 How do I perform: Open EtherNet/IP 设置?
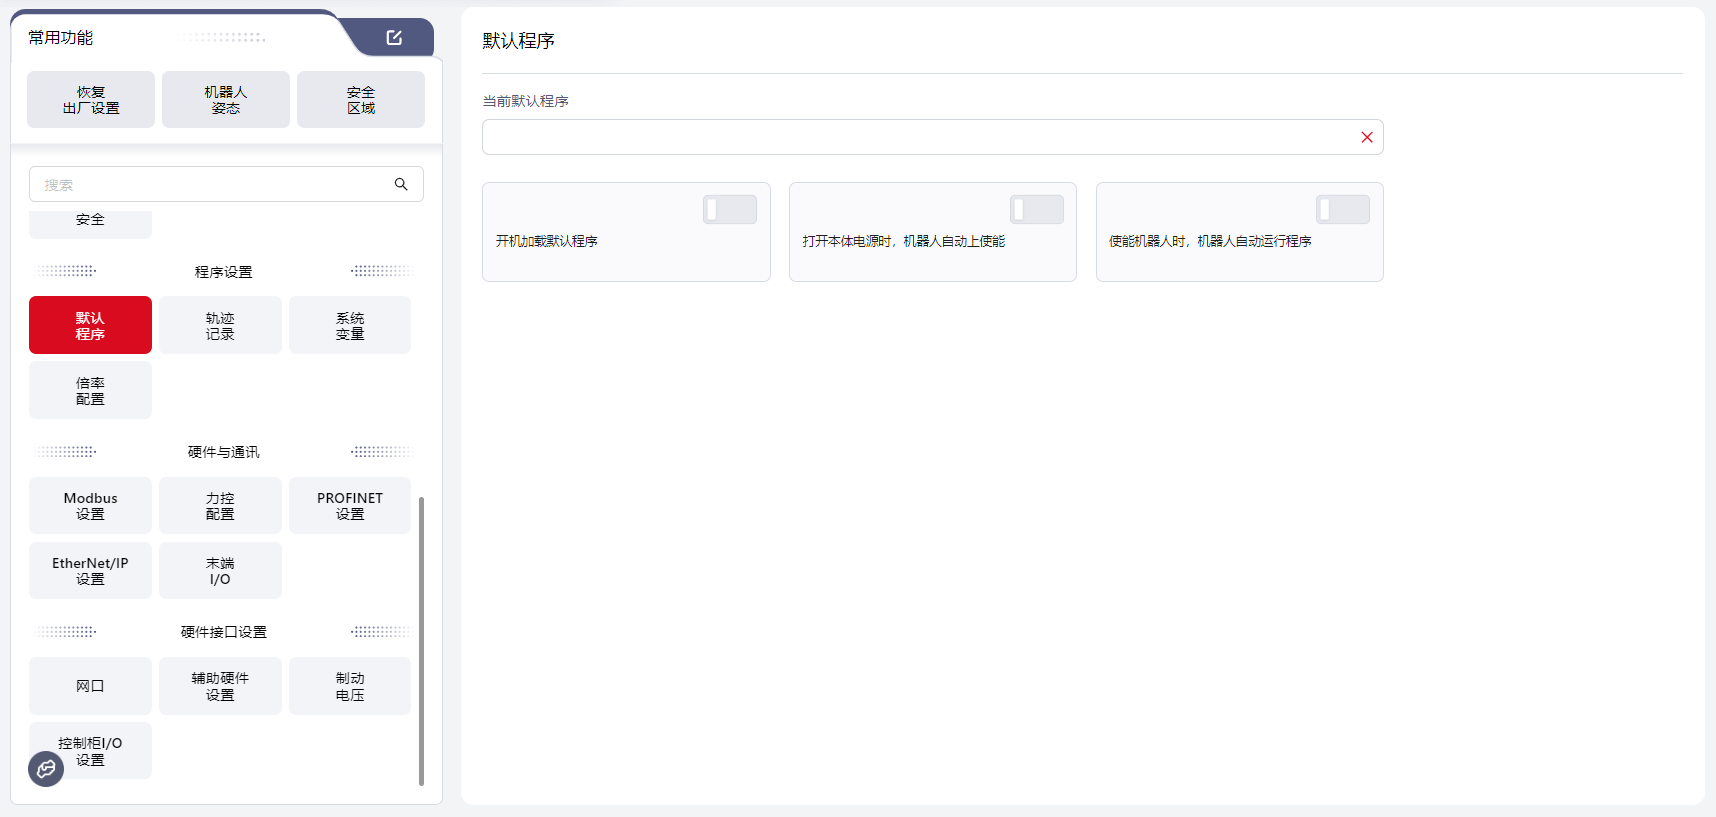coord(90,570)
